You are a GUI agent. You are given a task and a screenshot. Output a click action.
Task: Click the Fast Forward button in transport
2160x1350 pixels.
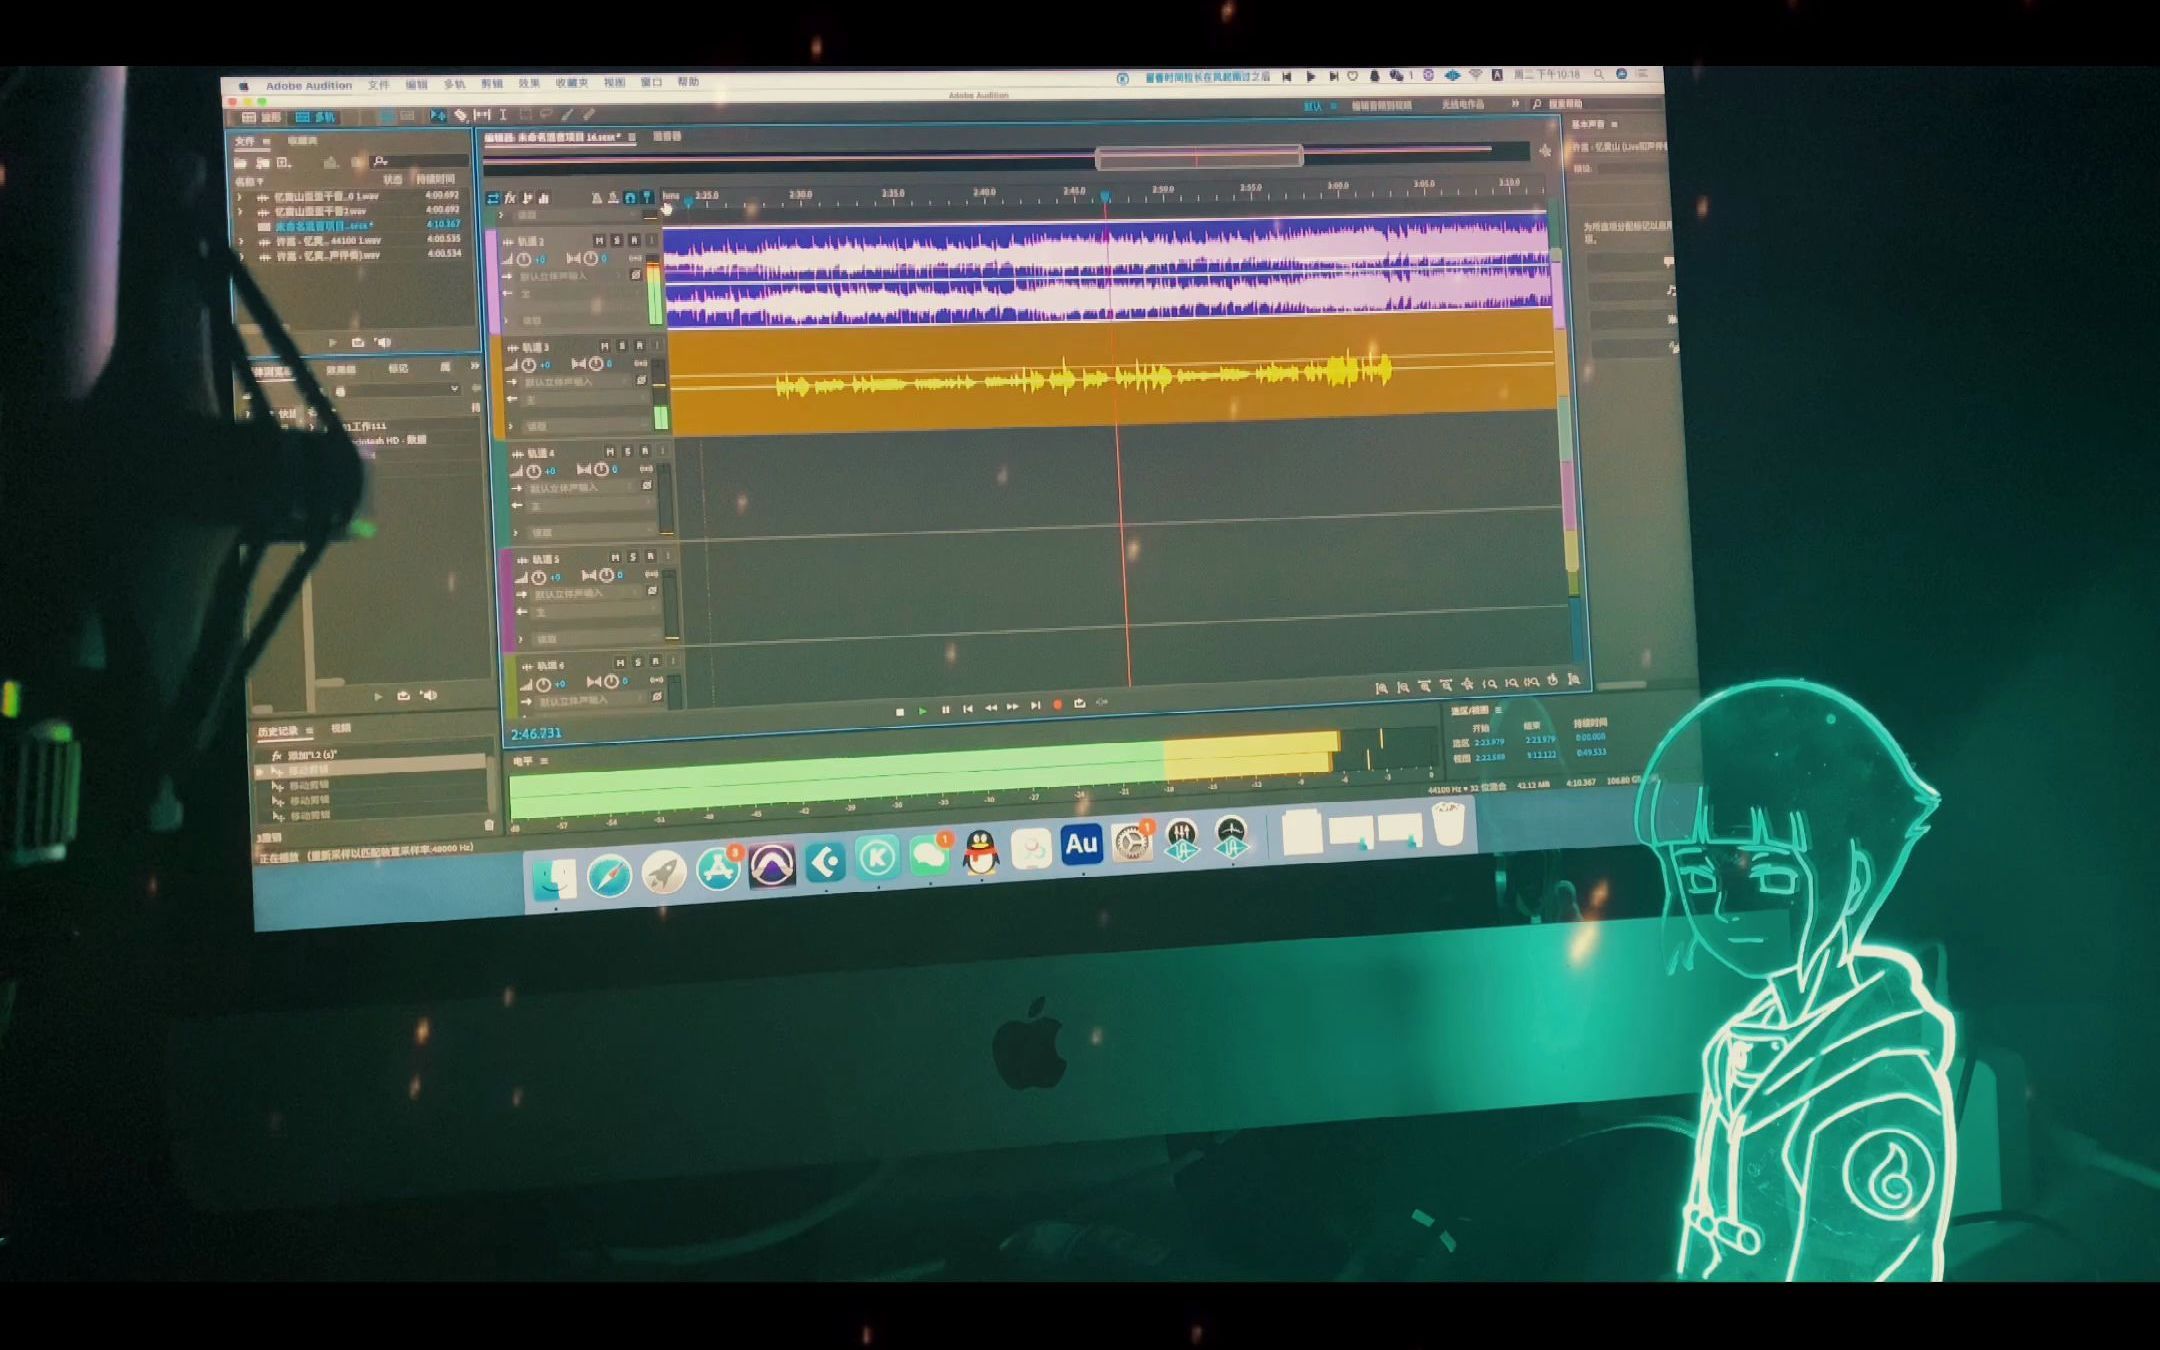pos(1013,707)
